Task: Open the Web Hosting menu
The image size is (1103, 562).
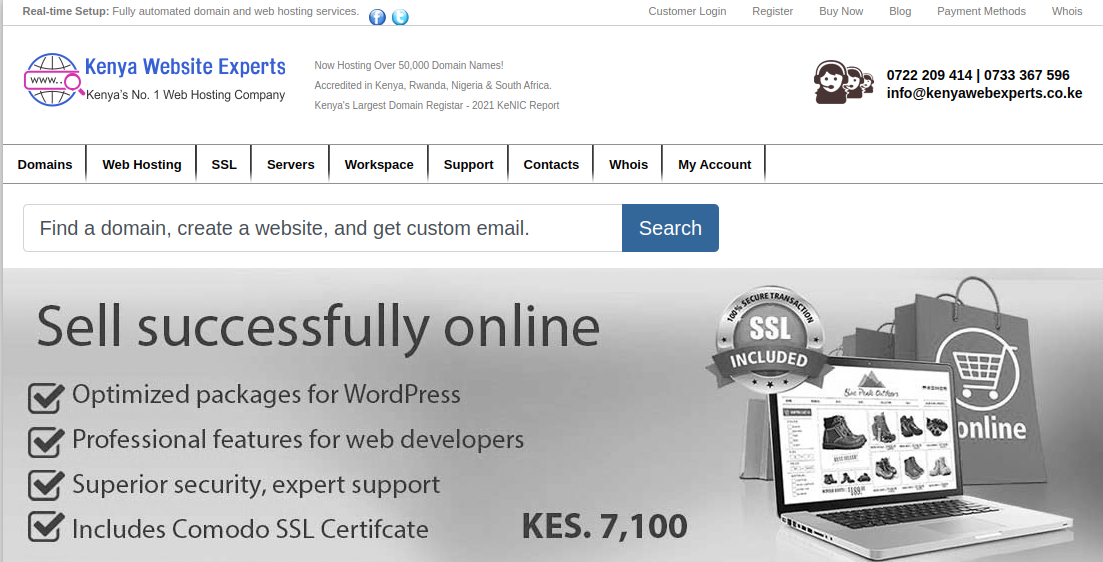Action: (x=141, y=165)
